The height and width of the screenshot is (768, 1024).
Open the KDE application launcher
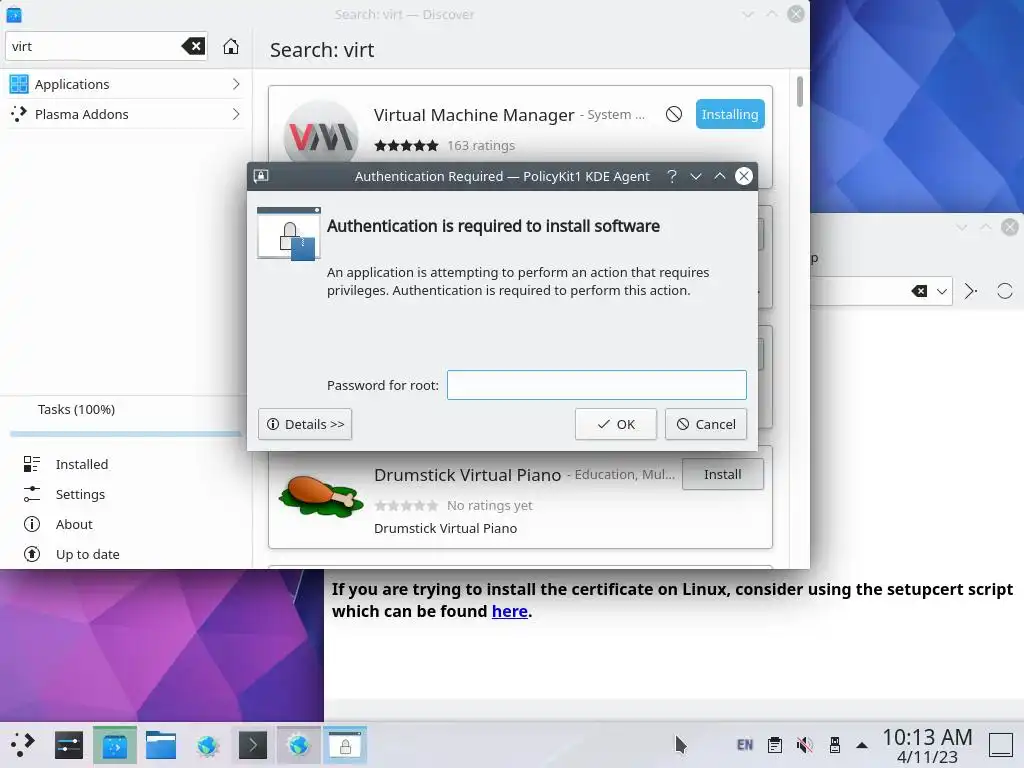coord(22,744)
